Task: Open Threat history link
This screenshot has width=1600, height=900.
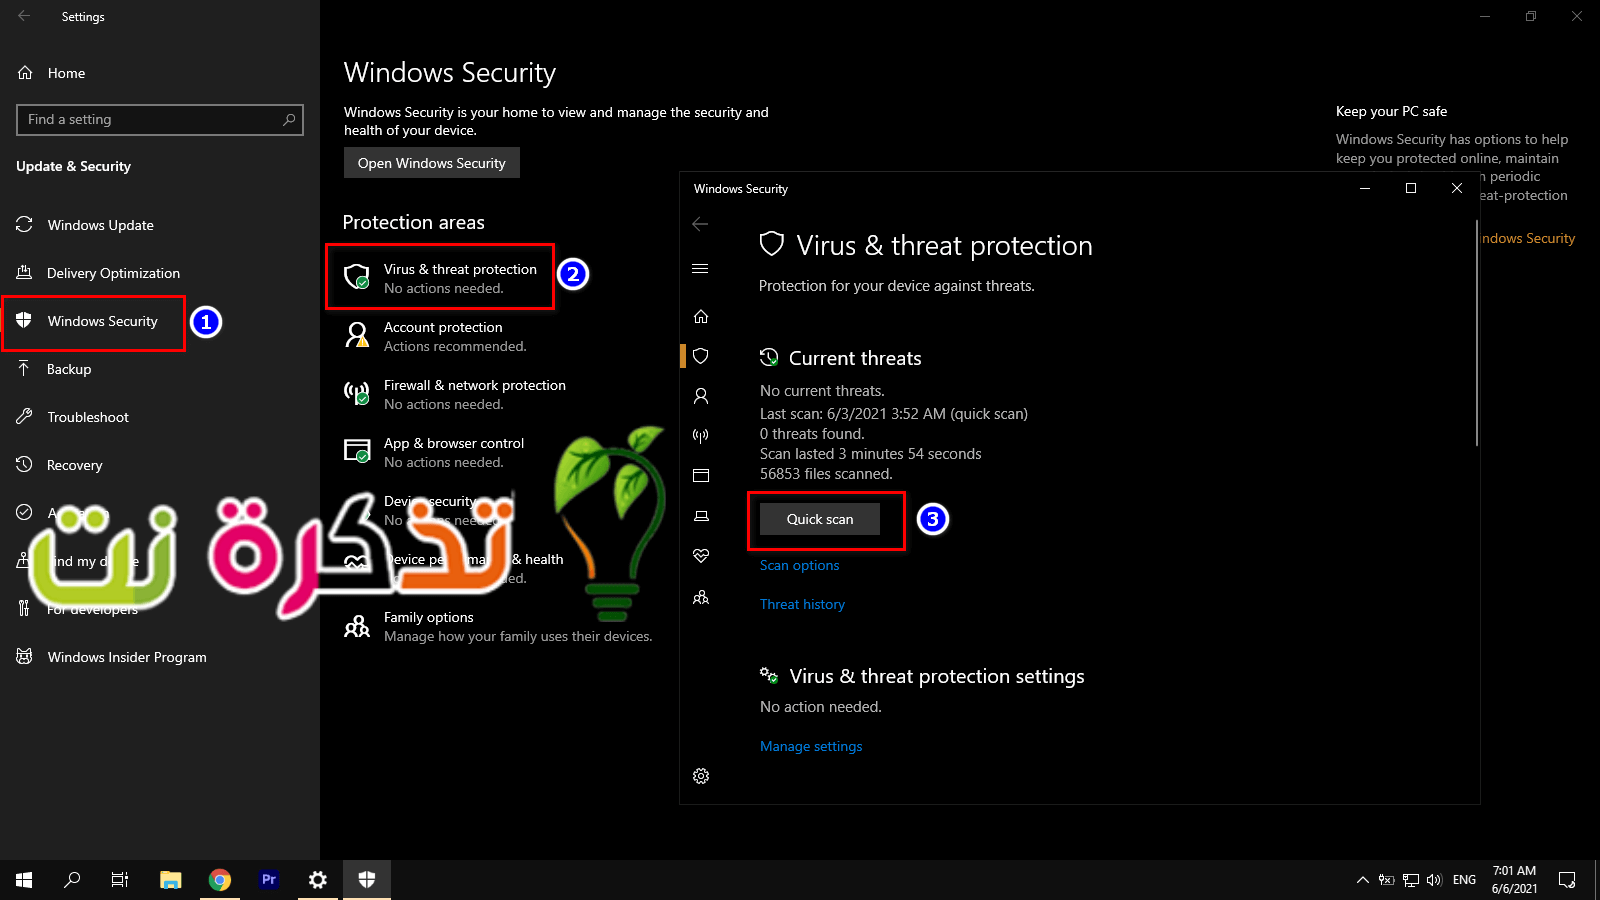Action: pyautogui.click(x=802, y=604)
